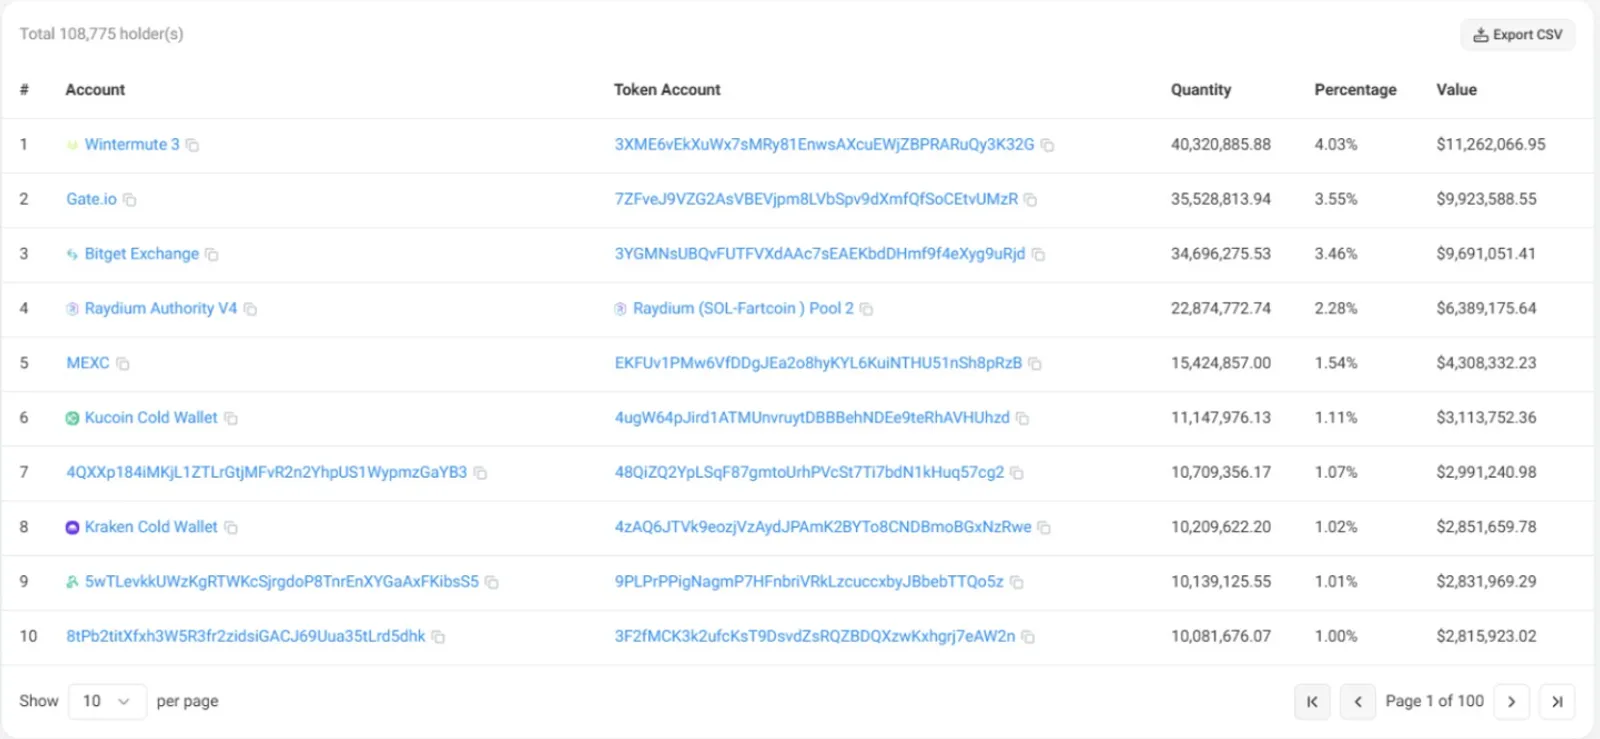Open account 4QXXp184iMKjL1ZTLrGtjMFvR2n2YhpUS1WypmzGaYB3

click(266, 472)
